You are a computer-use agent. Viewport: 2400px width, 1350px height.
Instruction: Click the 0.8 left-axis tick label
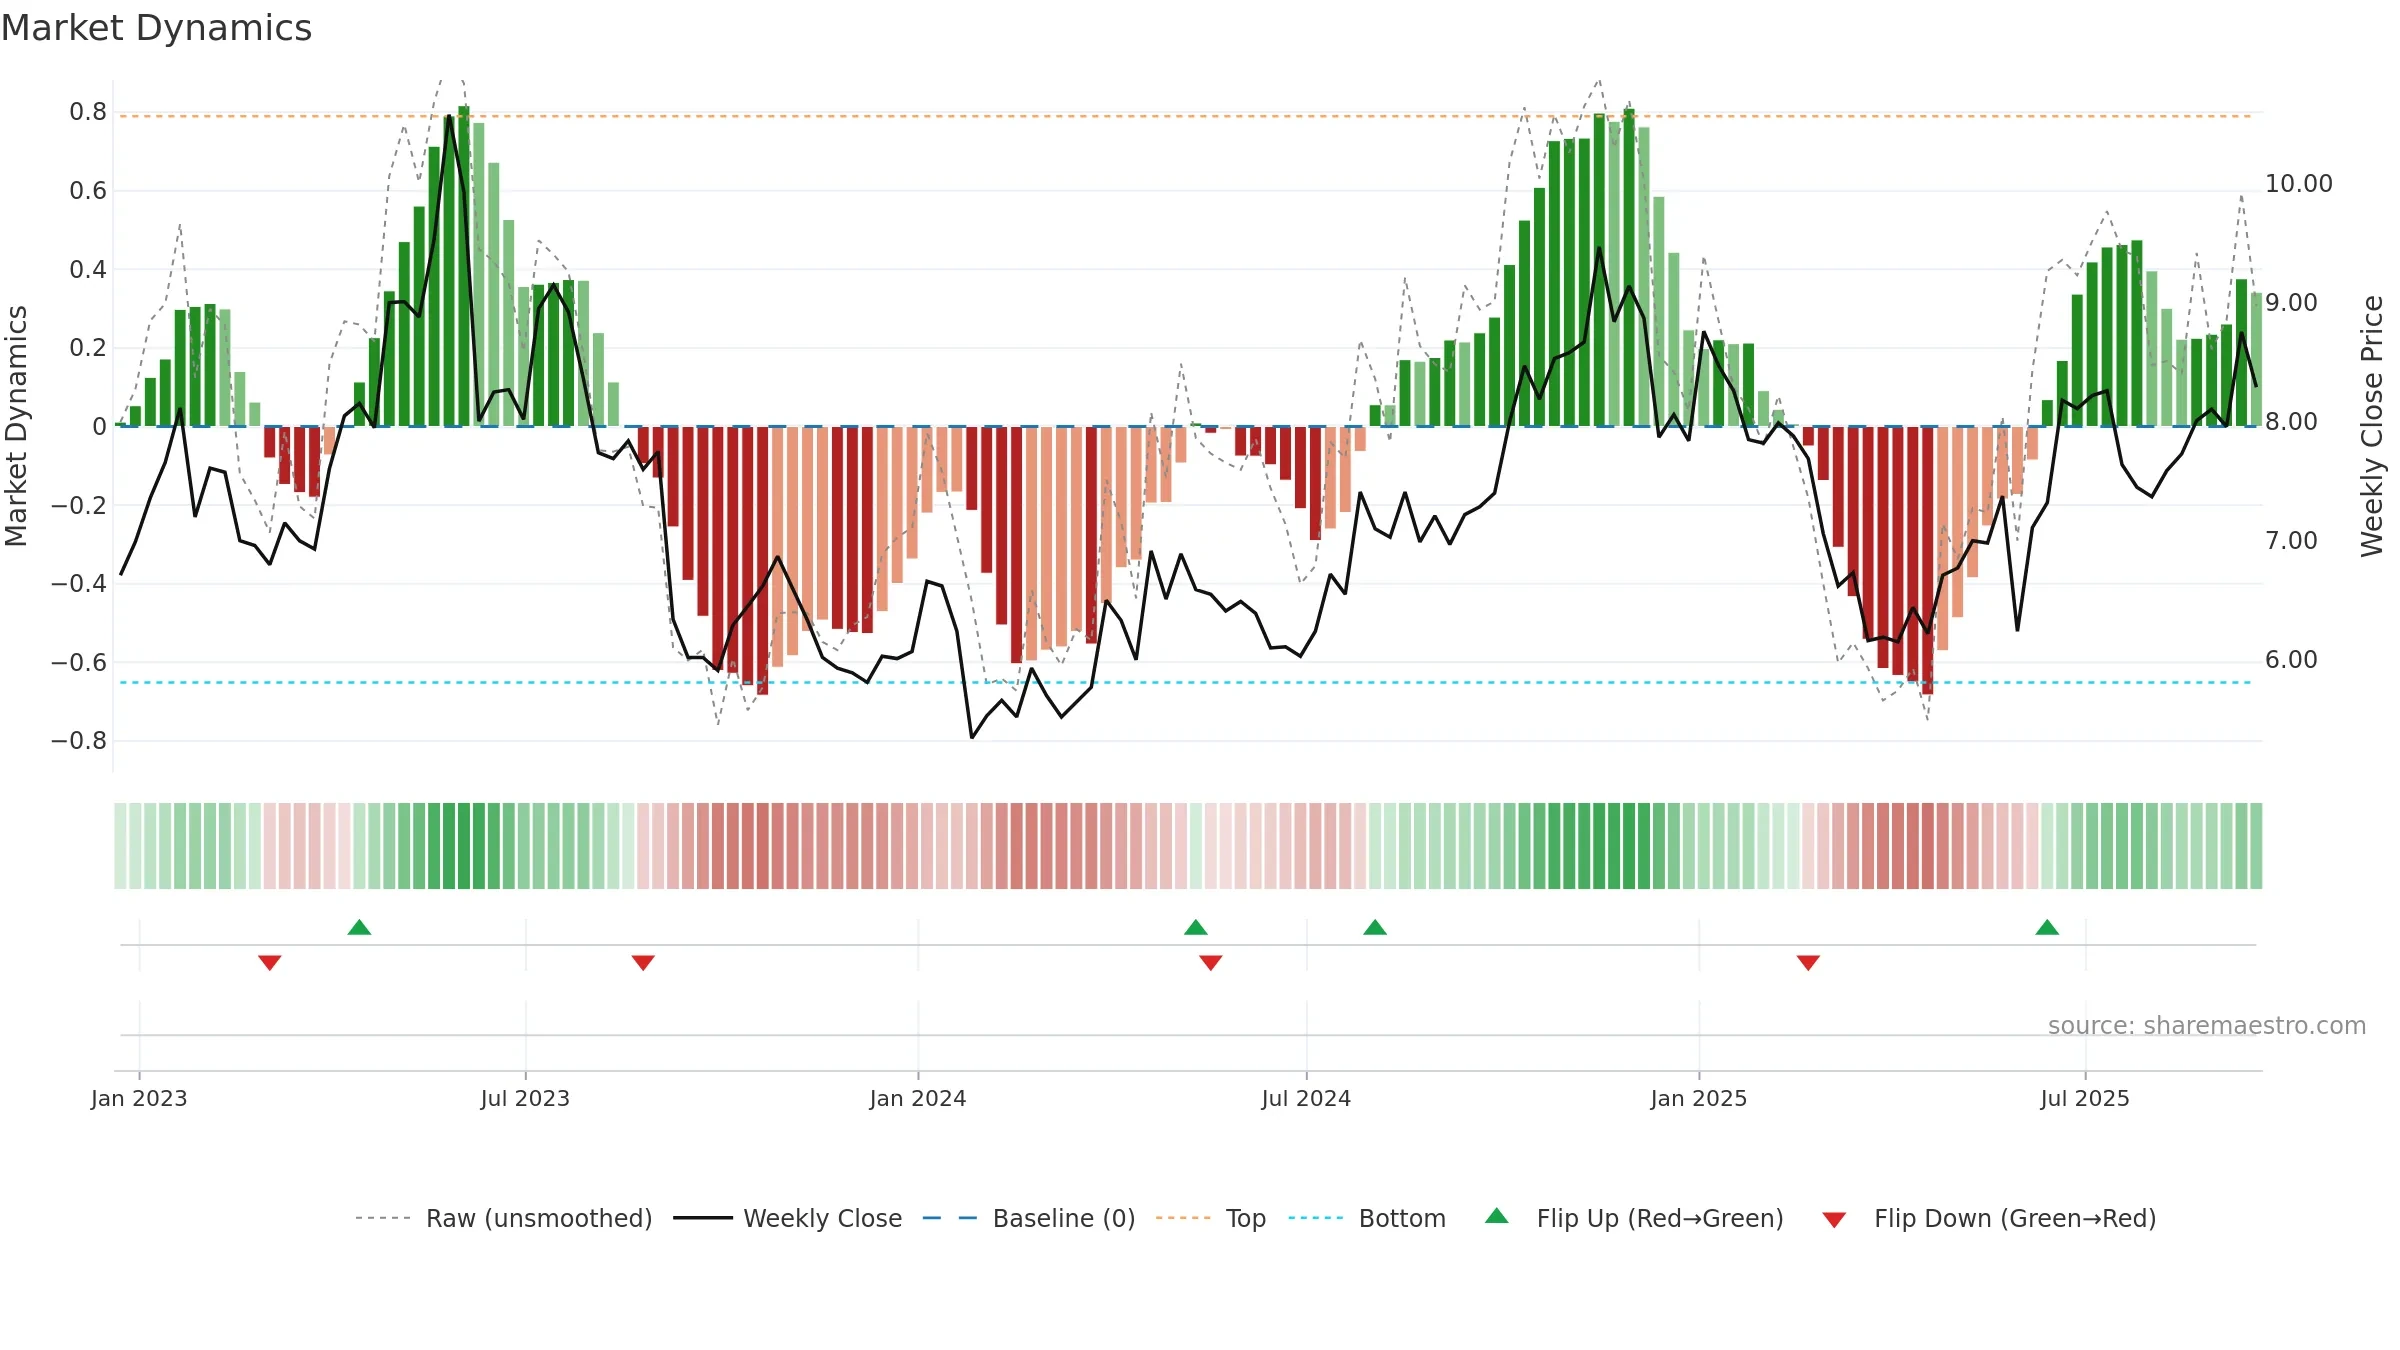[88, 112]
